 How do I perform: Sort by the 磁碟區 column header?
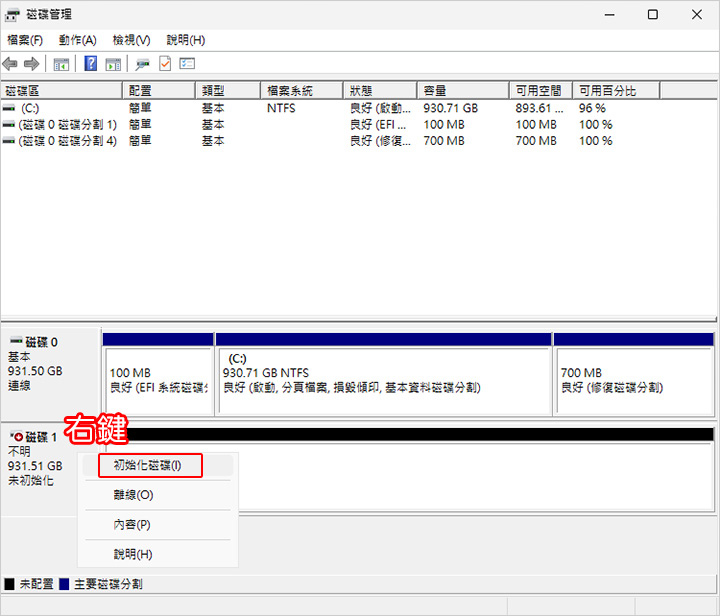(62, 90)
